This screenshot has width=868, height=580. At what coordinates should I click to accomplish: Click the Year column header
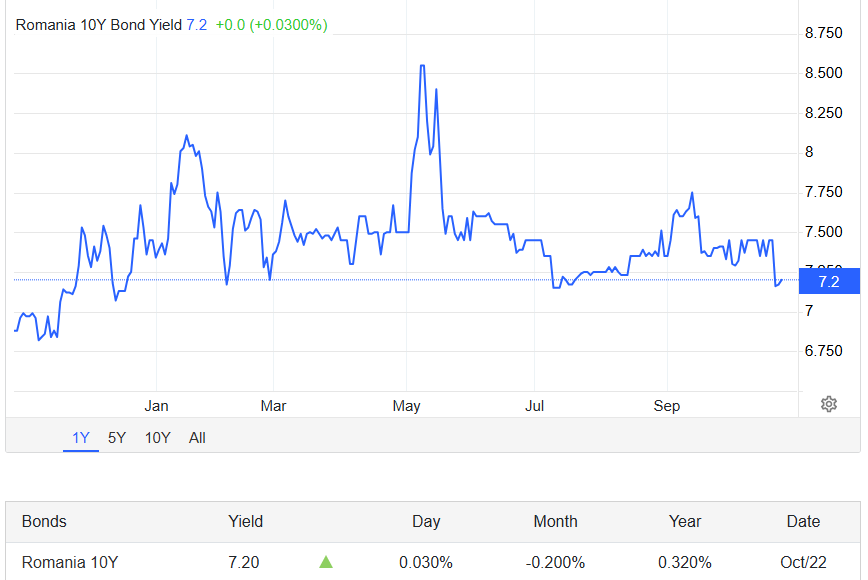(685, 521)
